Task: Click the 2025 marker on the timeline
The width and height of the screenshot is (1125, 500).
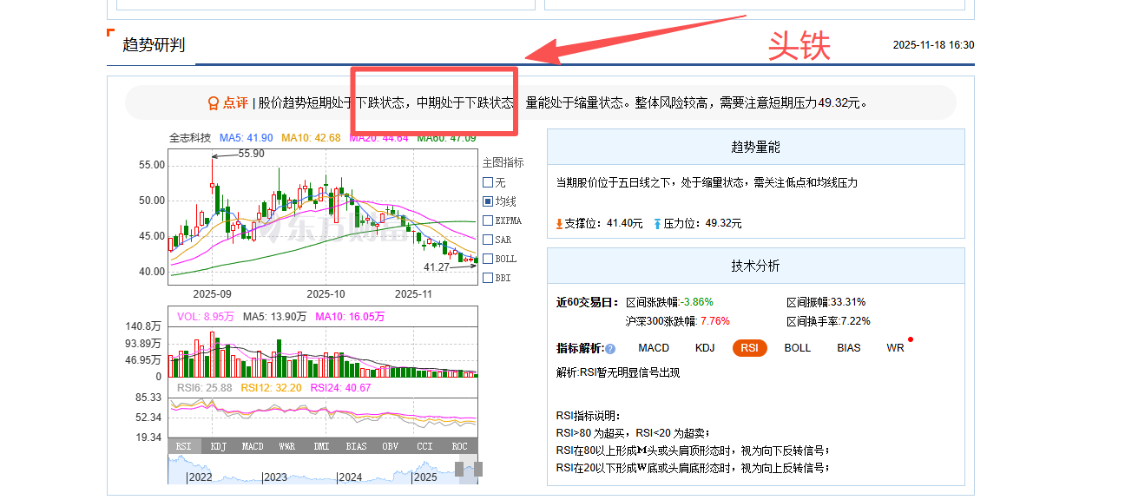Action: [424, 477]
